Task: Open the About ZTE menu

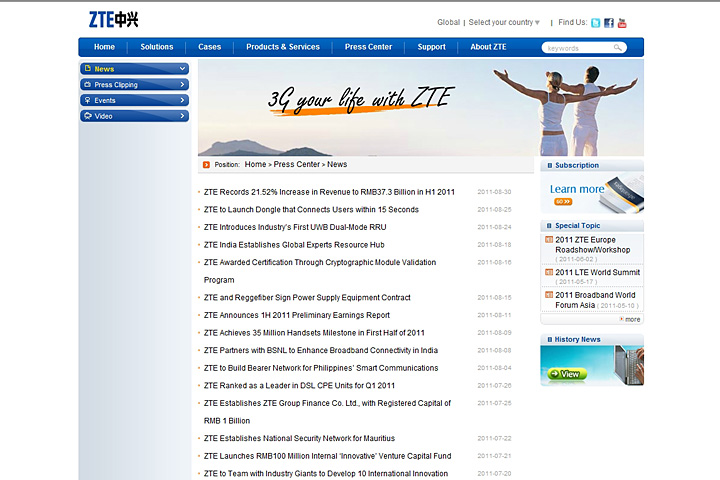Action: [x=488, y=47]
